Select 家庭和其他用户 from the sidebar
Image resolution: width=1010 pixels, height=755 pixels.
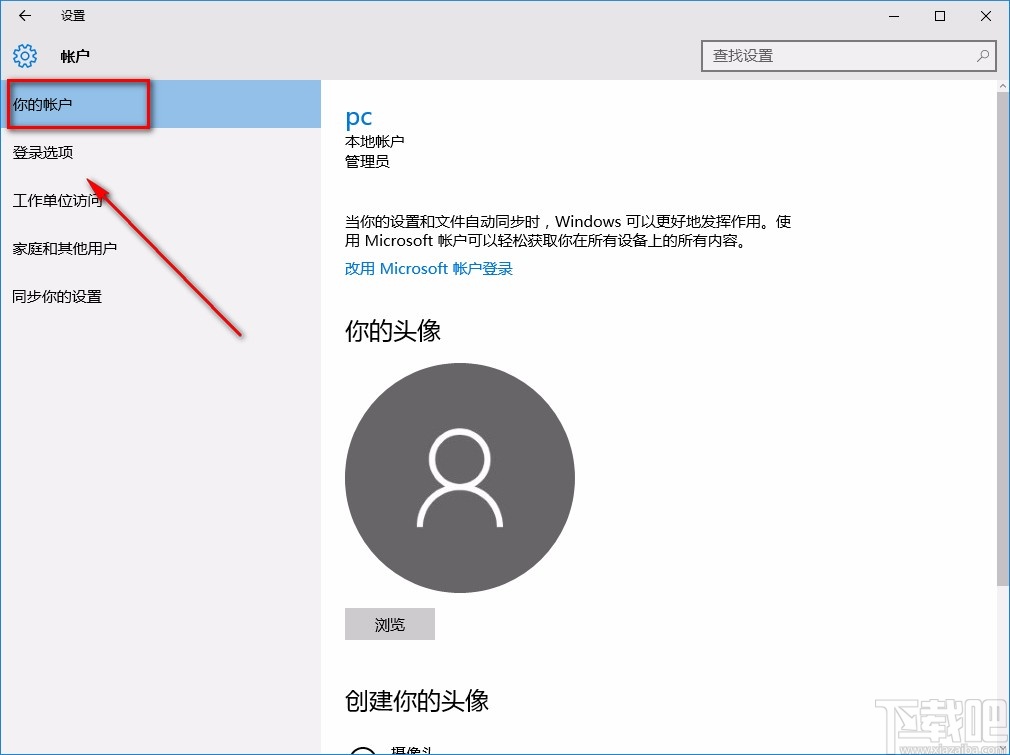pos(64,248)
